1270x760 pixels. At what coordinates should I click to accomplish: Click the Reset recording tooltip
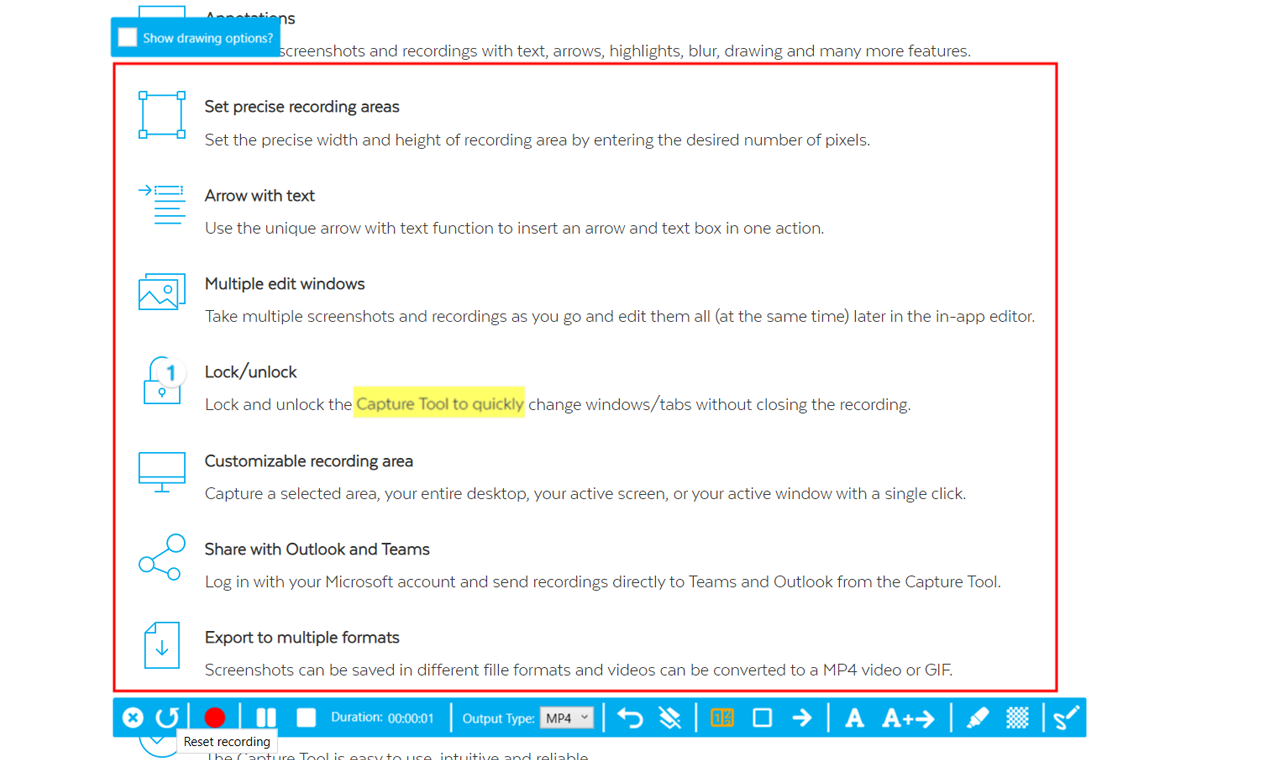click(x=227, y=742)
